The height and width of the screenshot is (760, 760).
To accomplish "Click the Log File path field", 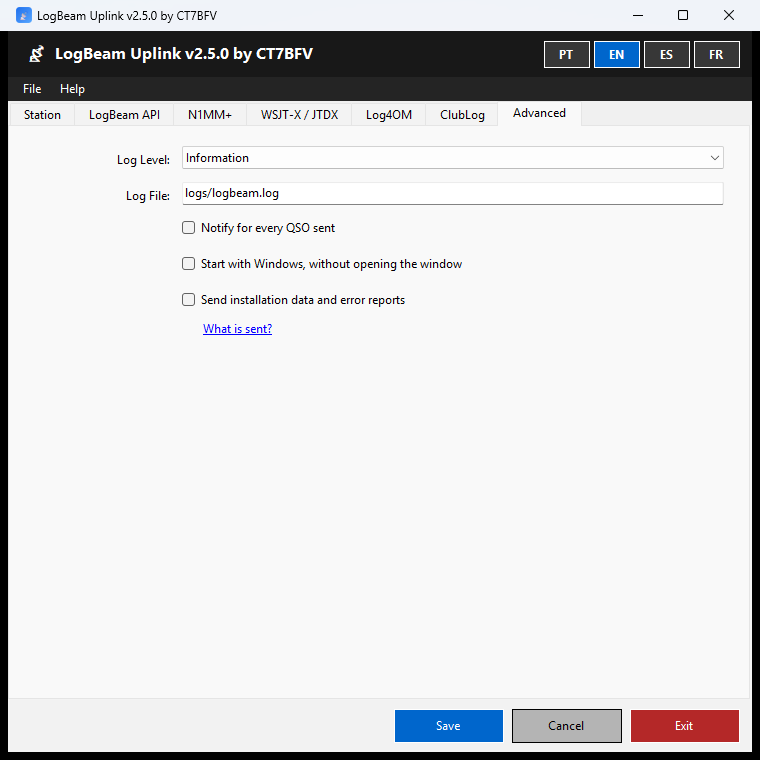I will click(453, 193).
